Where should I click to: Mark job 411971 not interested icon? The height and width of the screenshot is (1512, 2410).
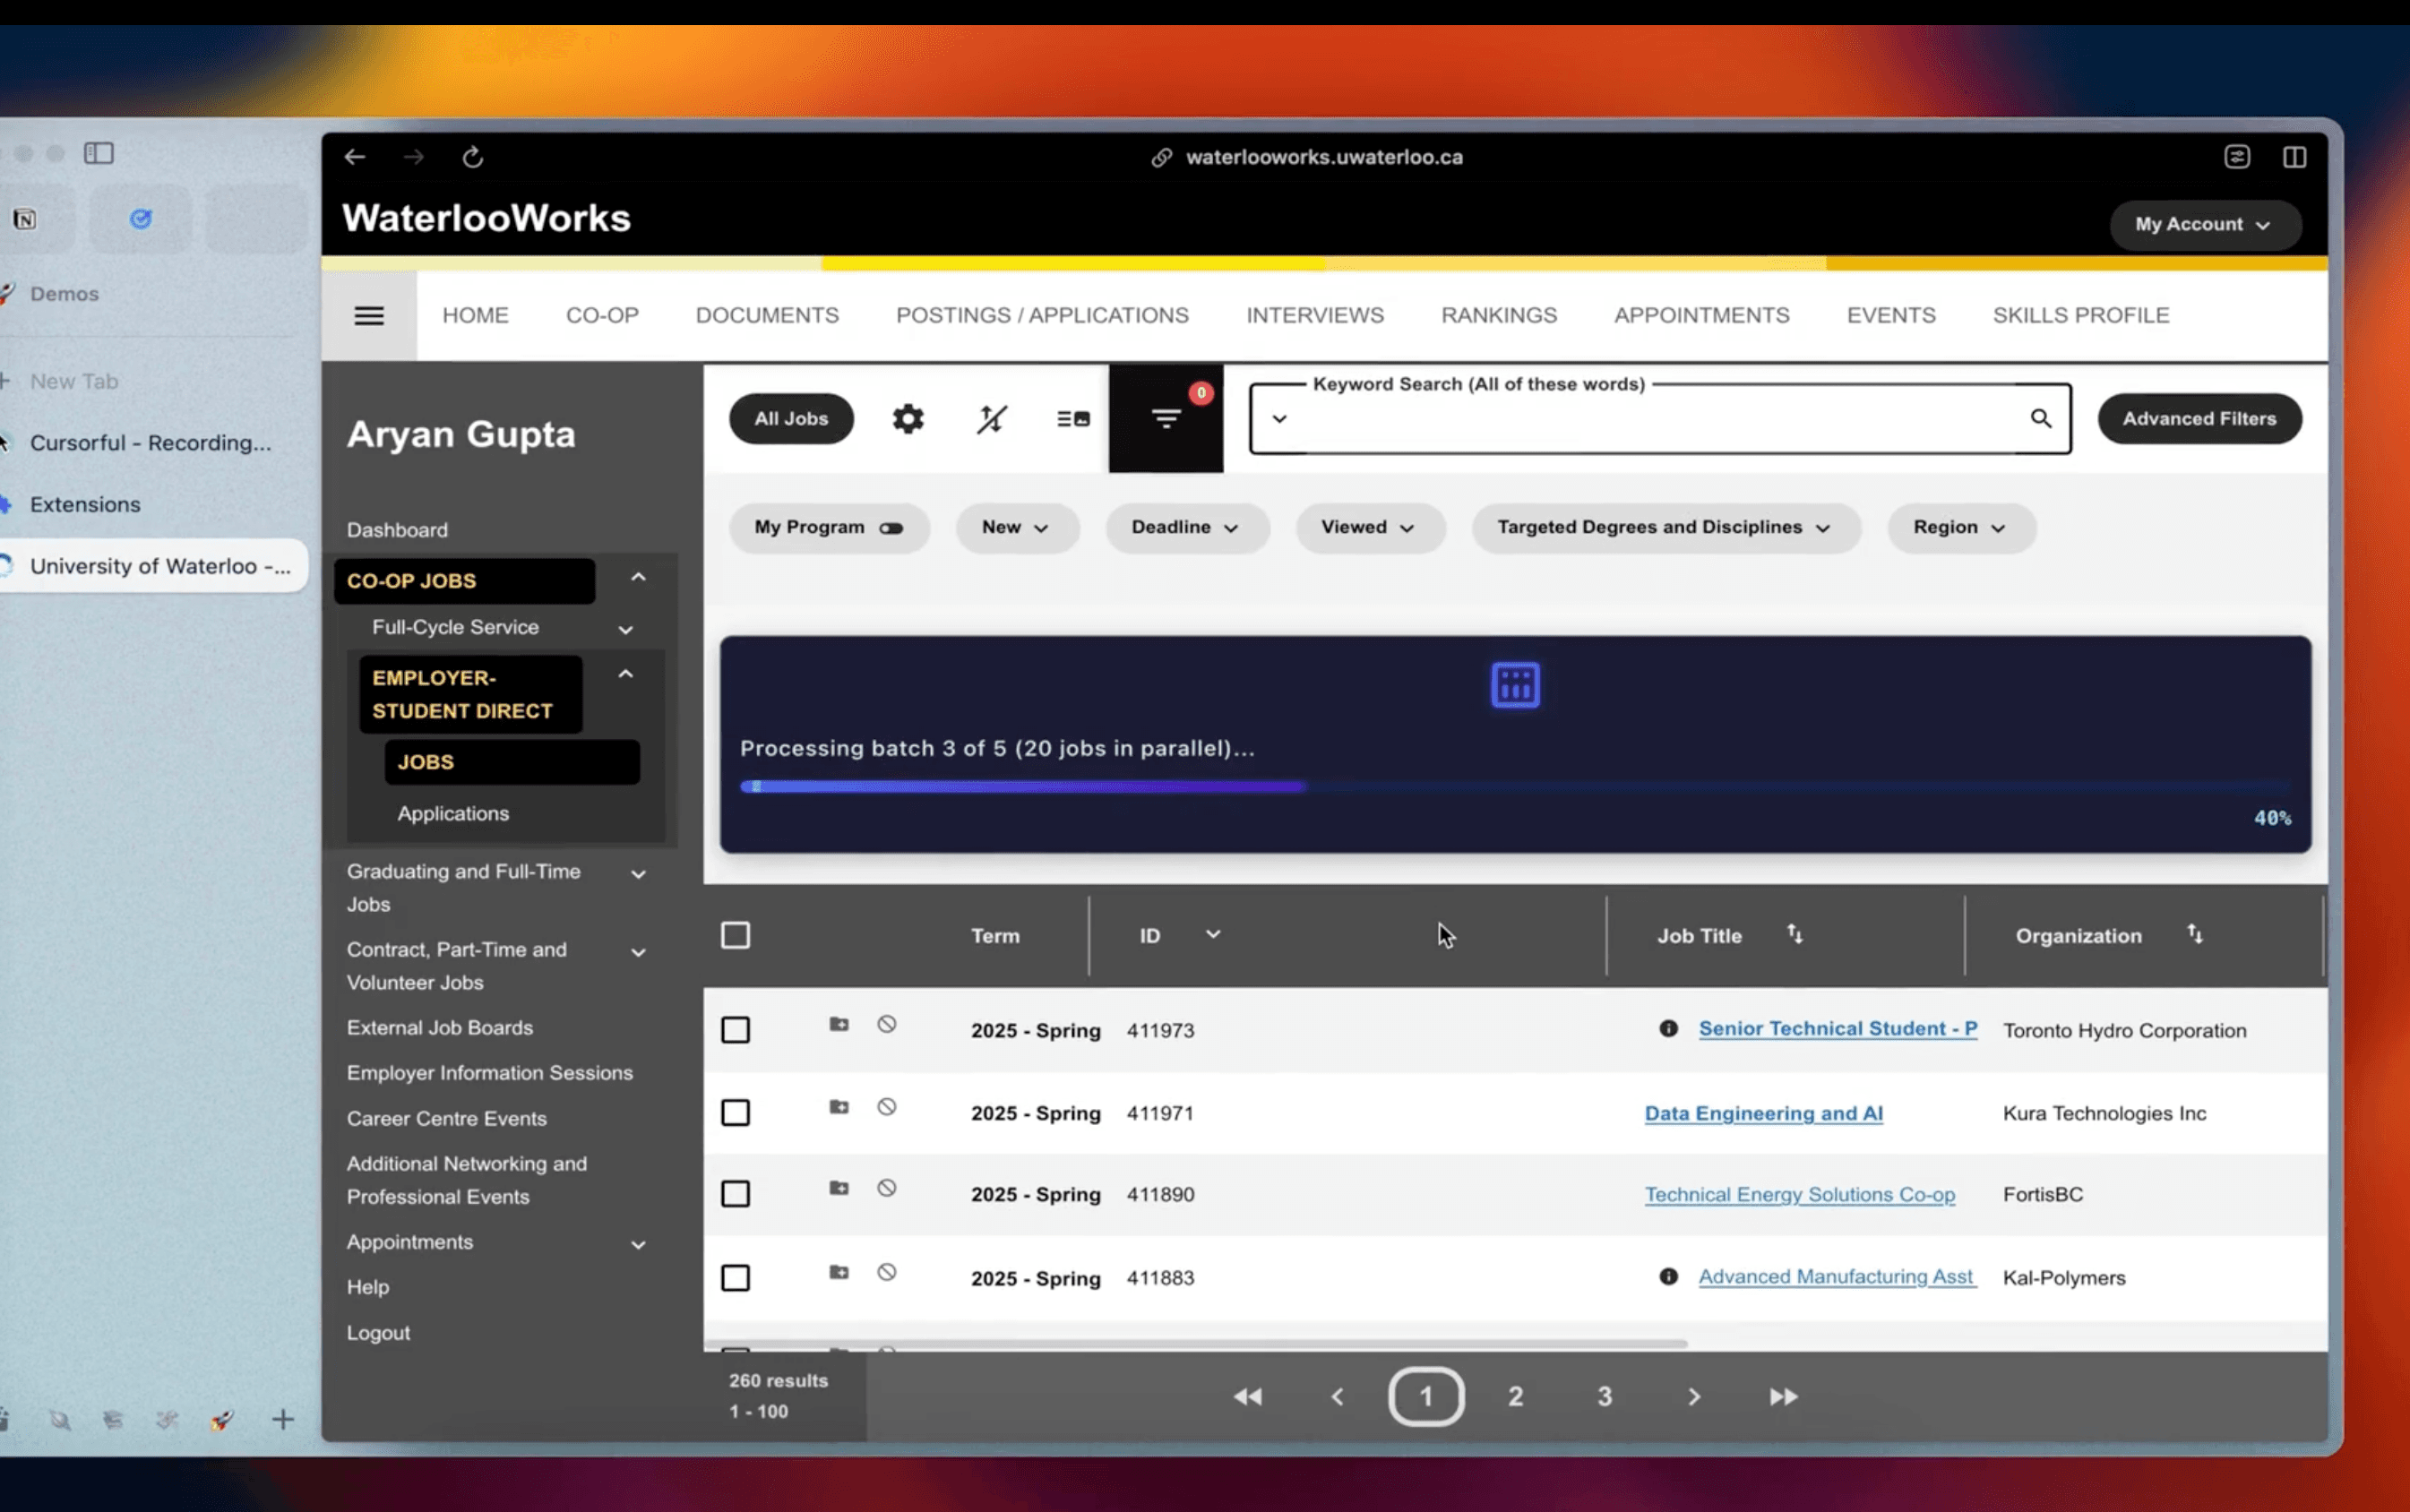pyautogui.click(x=886, y=1107)
